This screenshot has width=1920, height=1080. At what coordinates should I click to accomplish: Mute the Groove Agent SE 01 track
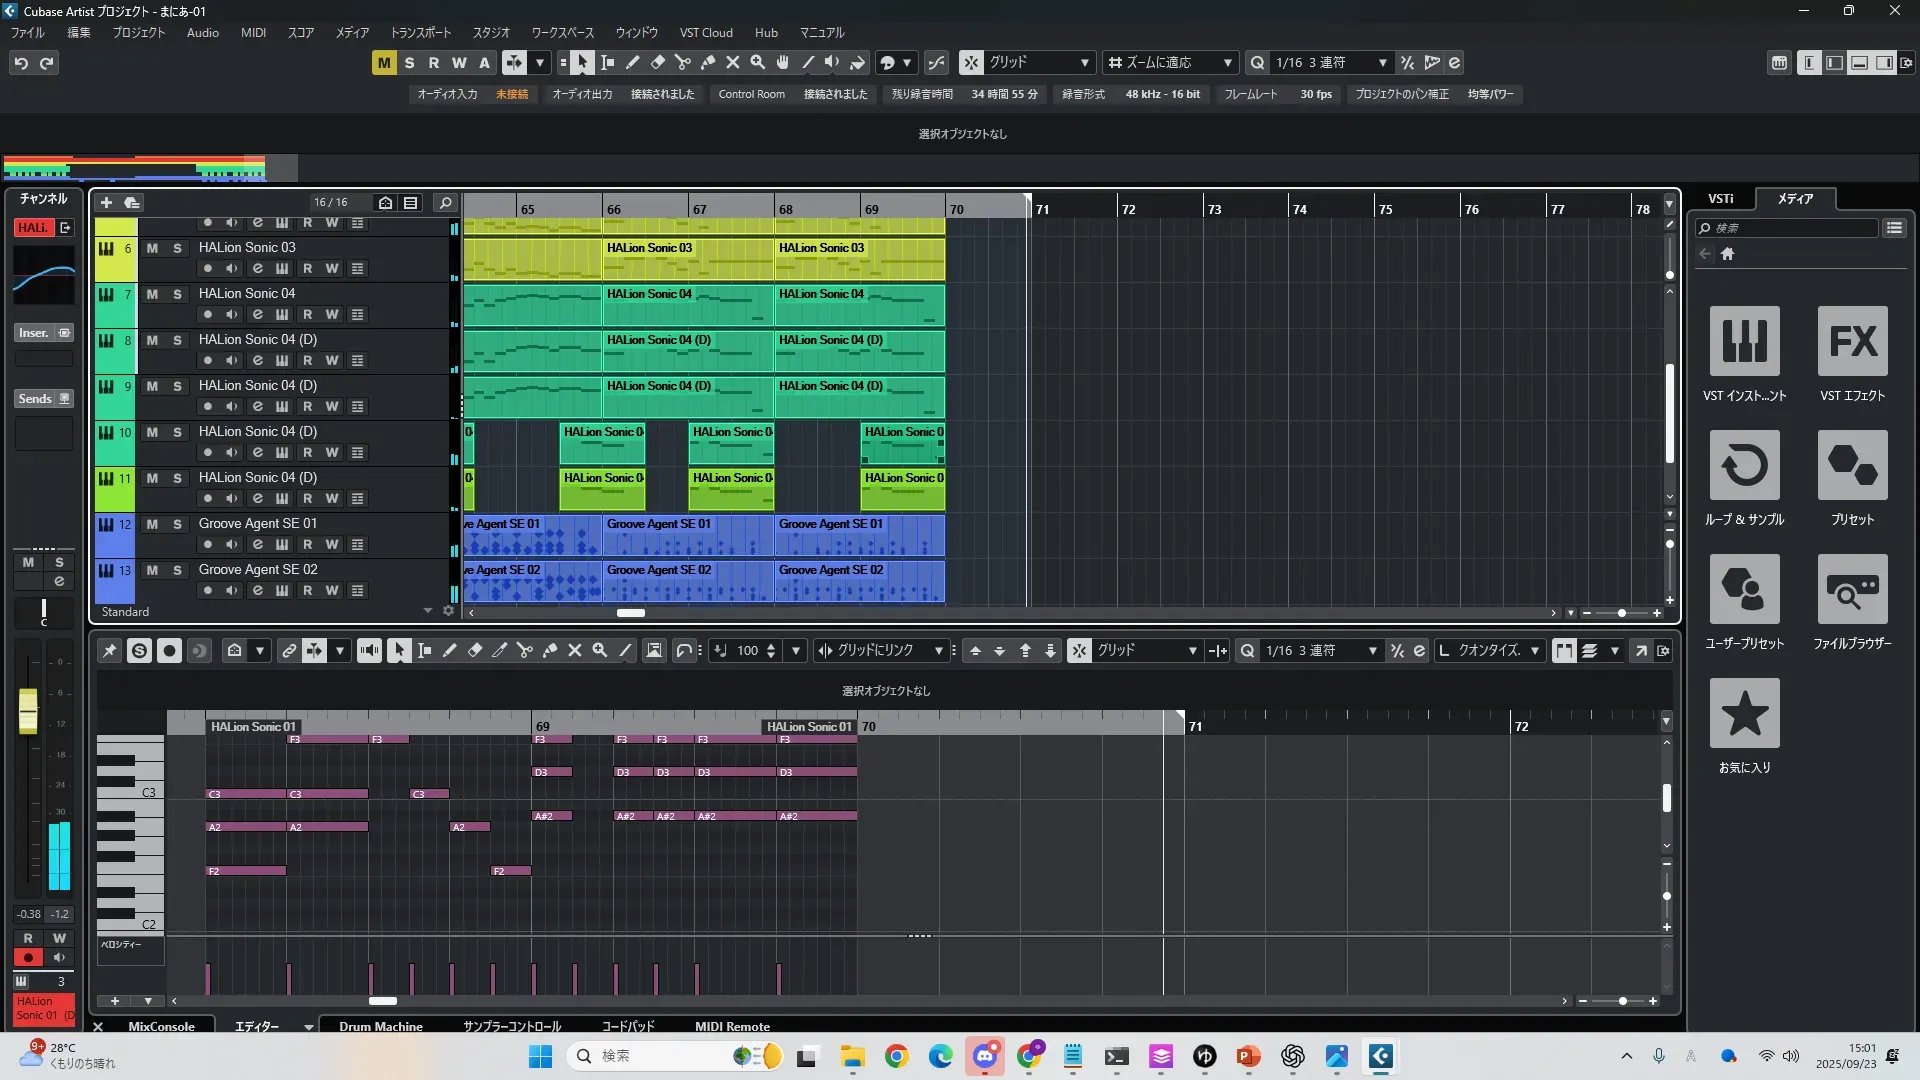152,524
